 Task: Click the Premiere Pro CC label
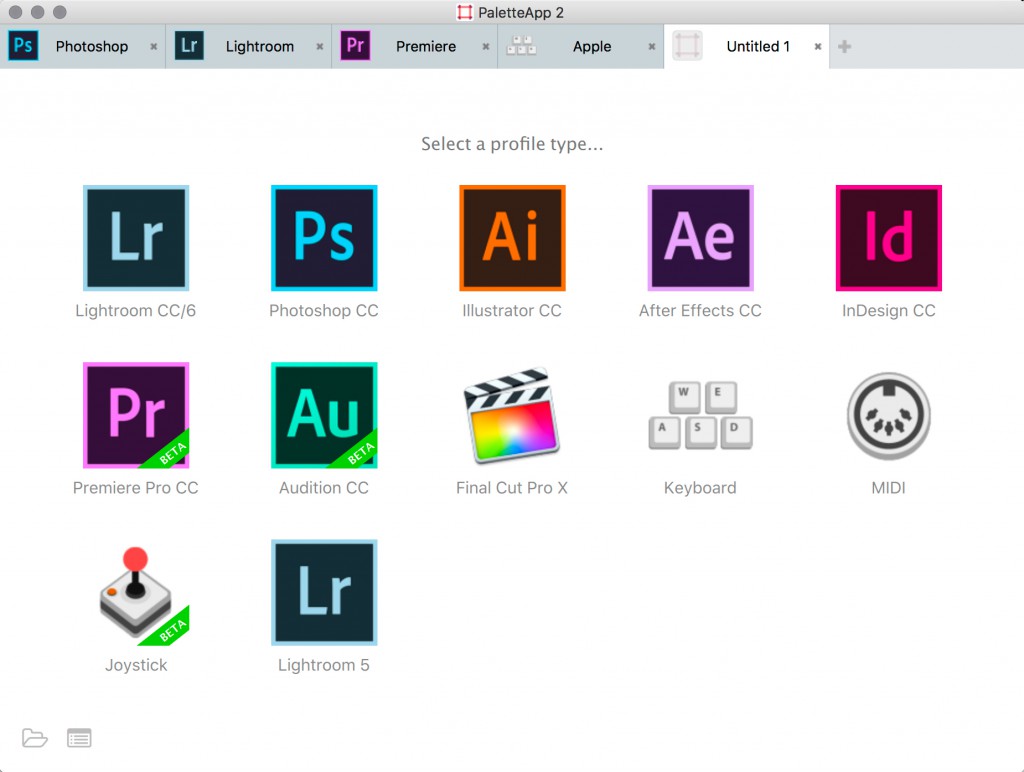(136, 488)
